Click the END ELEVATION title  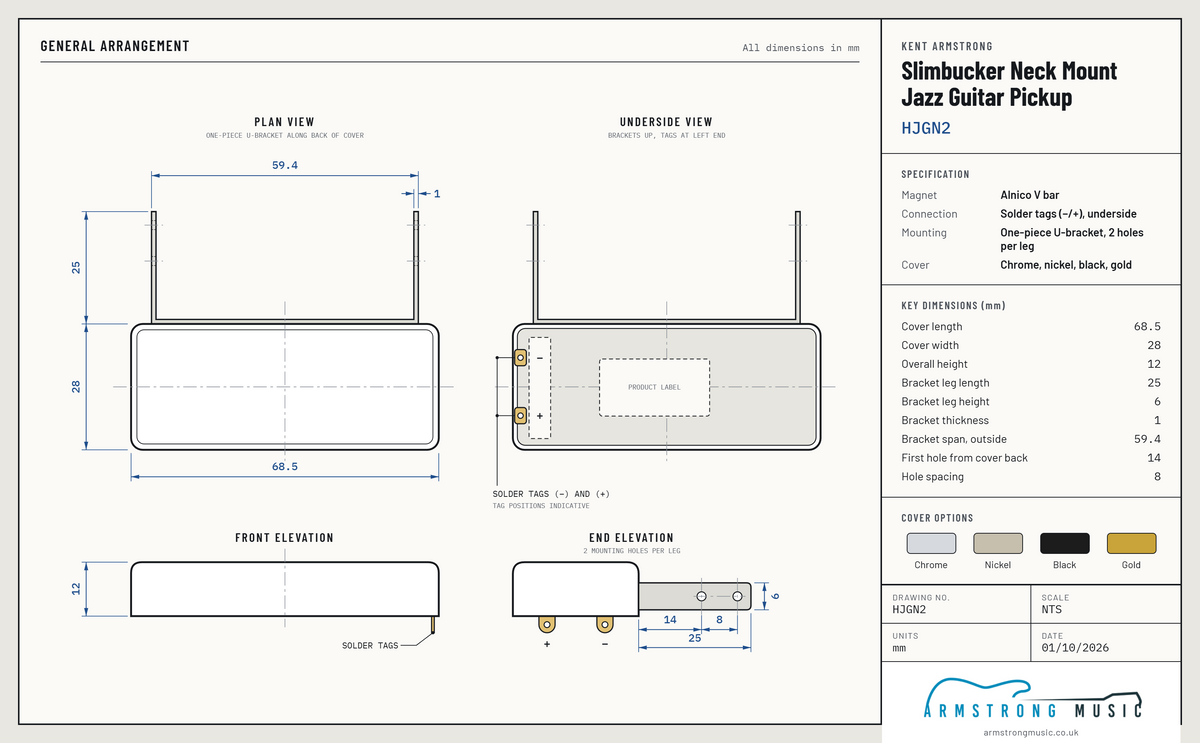click(x=632, y=538)
